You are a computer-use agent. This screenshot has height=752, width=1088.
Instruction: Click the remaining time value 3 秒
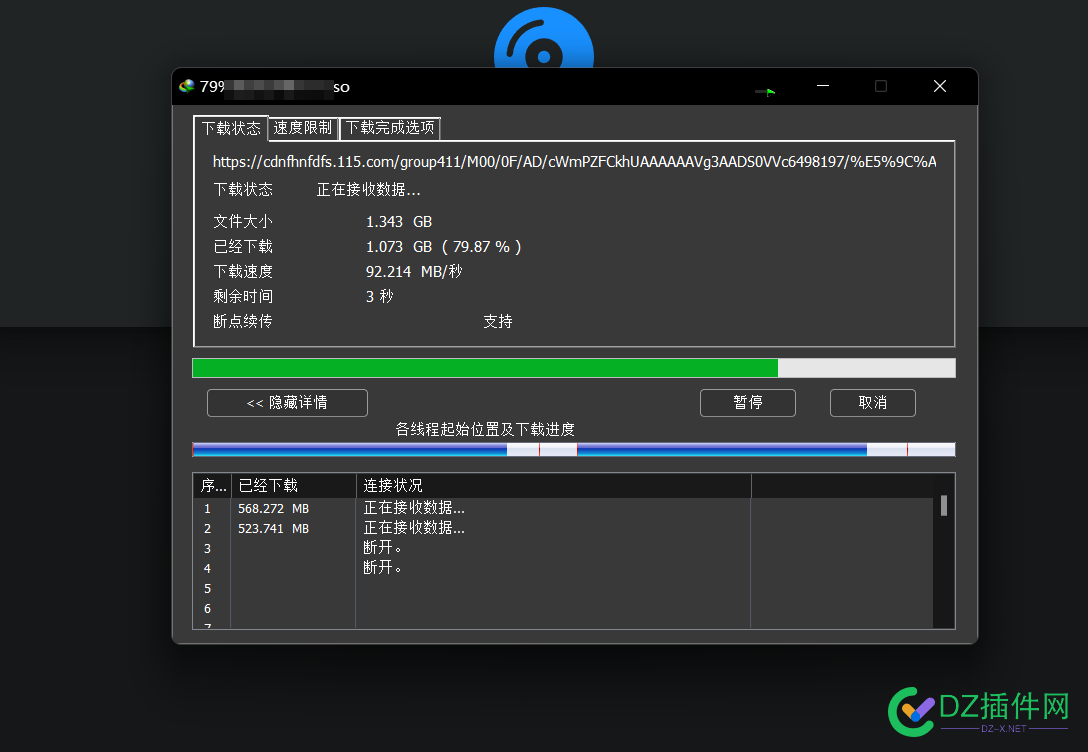[x=380, y=297]
